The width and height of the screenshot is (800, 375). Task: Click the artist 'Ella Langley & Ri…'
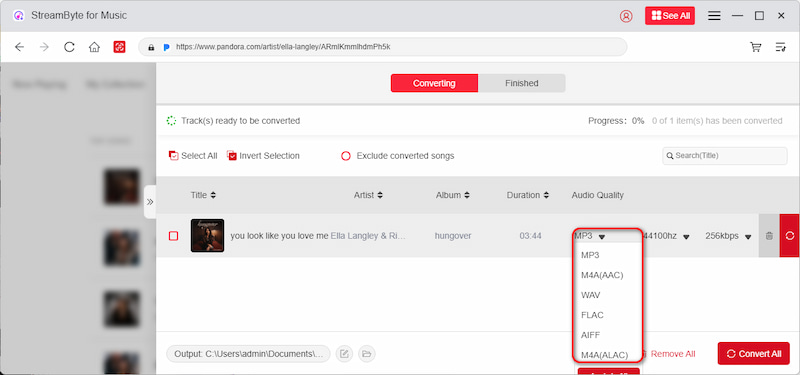(x=368, y=236)
